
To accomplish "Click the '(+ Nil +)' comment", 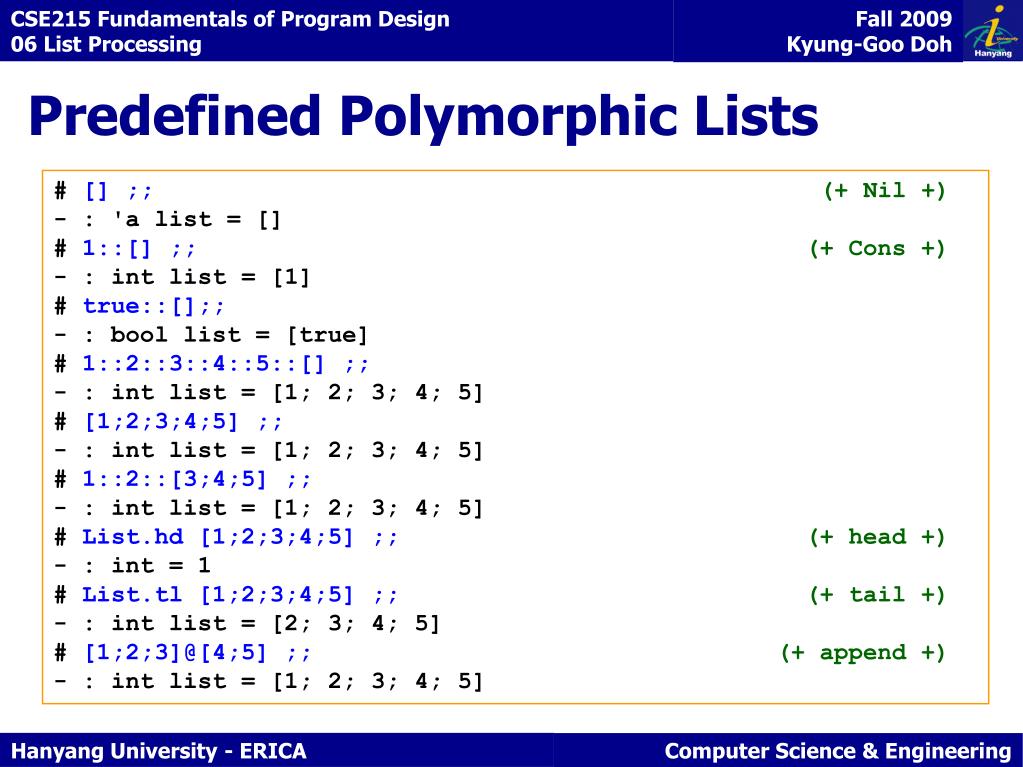I will [884, 190].
